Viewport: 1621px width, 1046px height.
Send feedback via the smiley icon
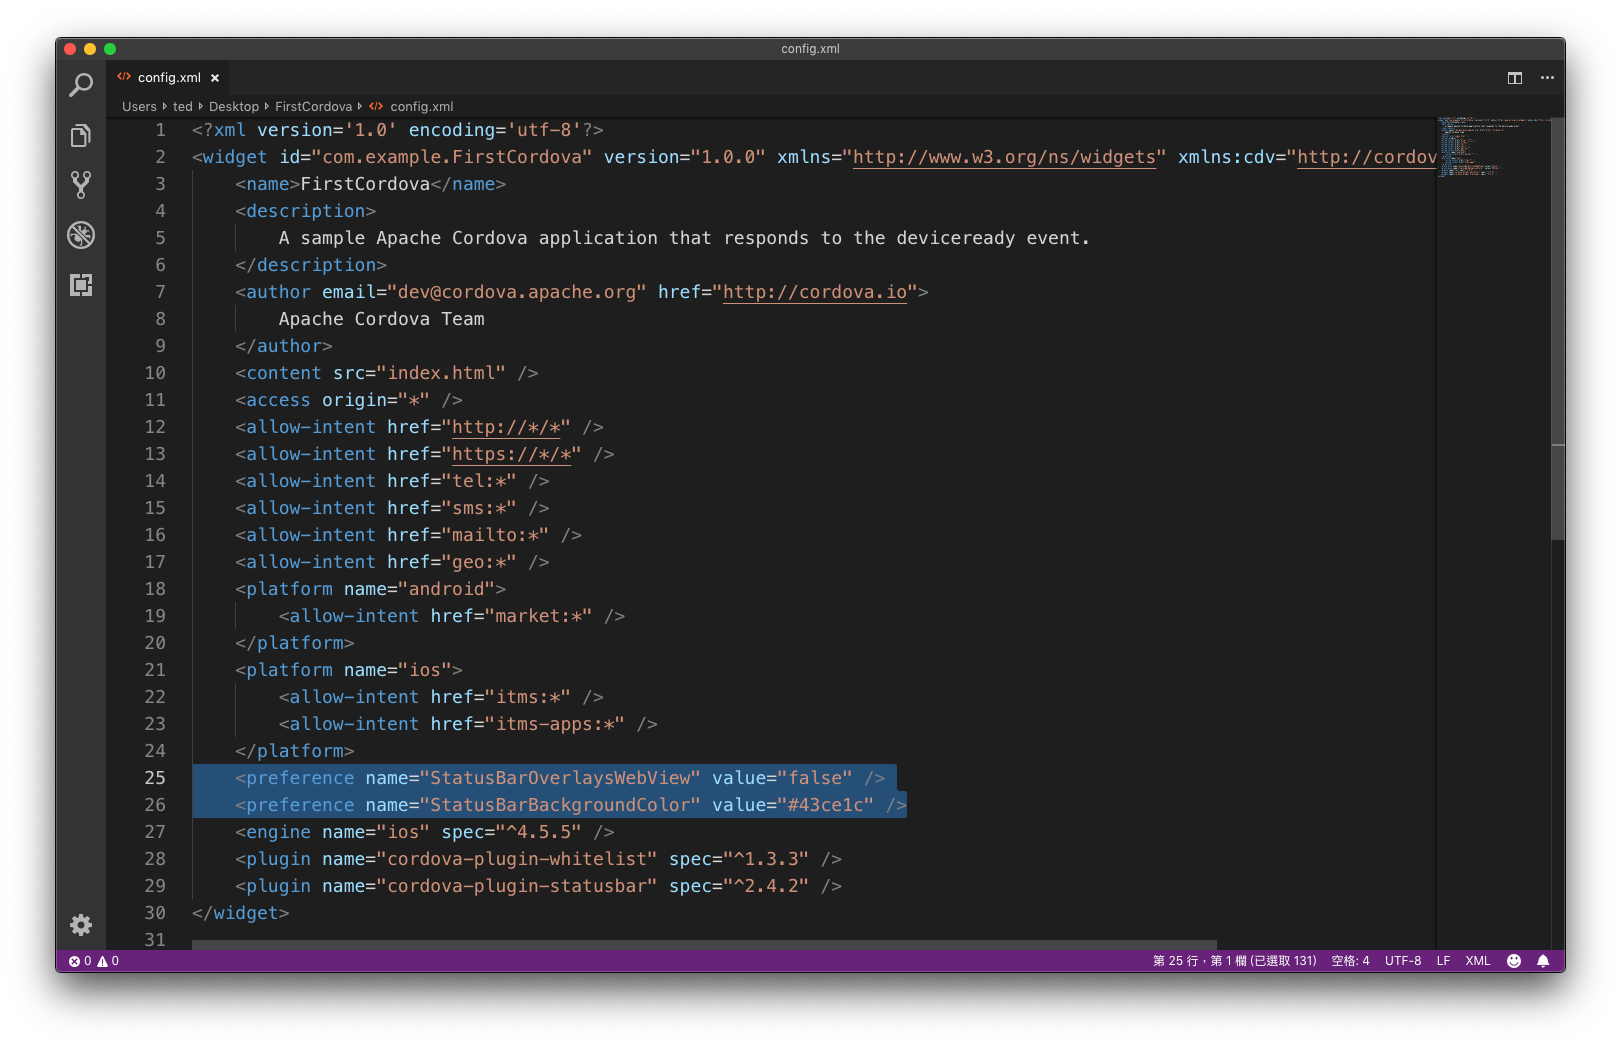tap(1513, 961)
